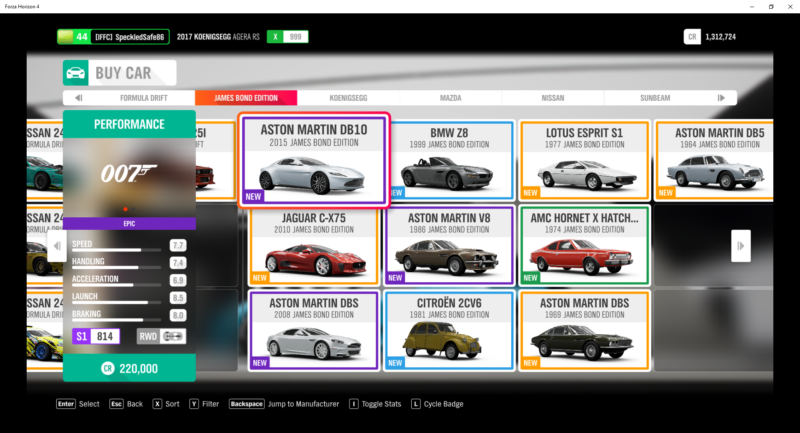Select the Lotus Esprit S1 card

point(584,160)
